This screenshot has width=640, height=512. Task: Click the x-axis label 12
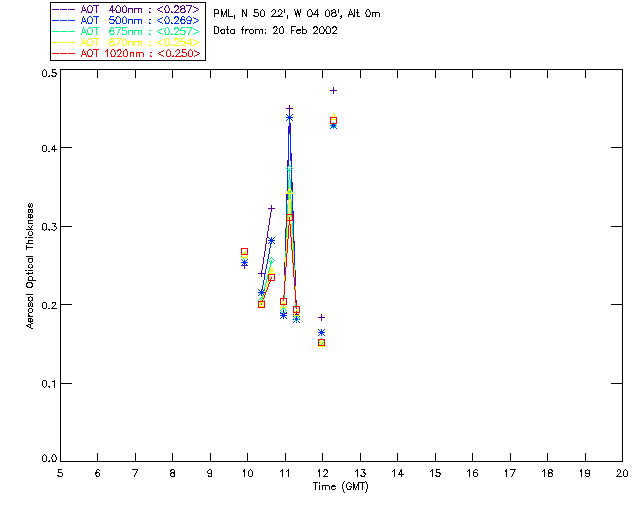pyautogui.click(x=322, y=473)
